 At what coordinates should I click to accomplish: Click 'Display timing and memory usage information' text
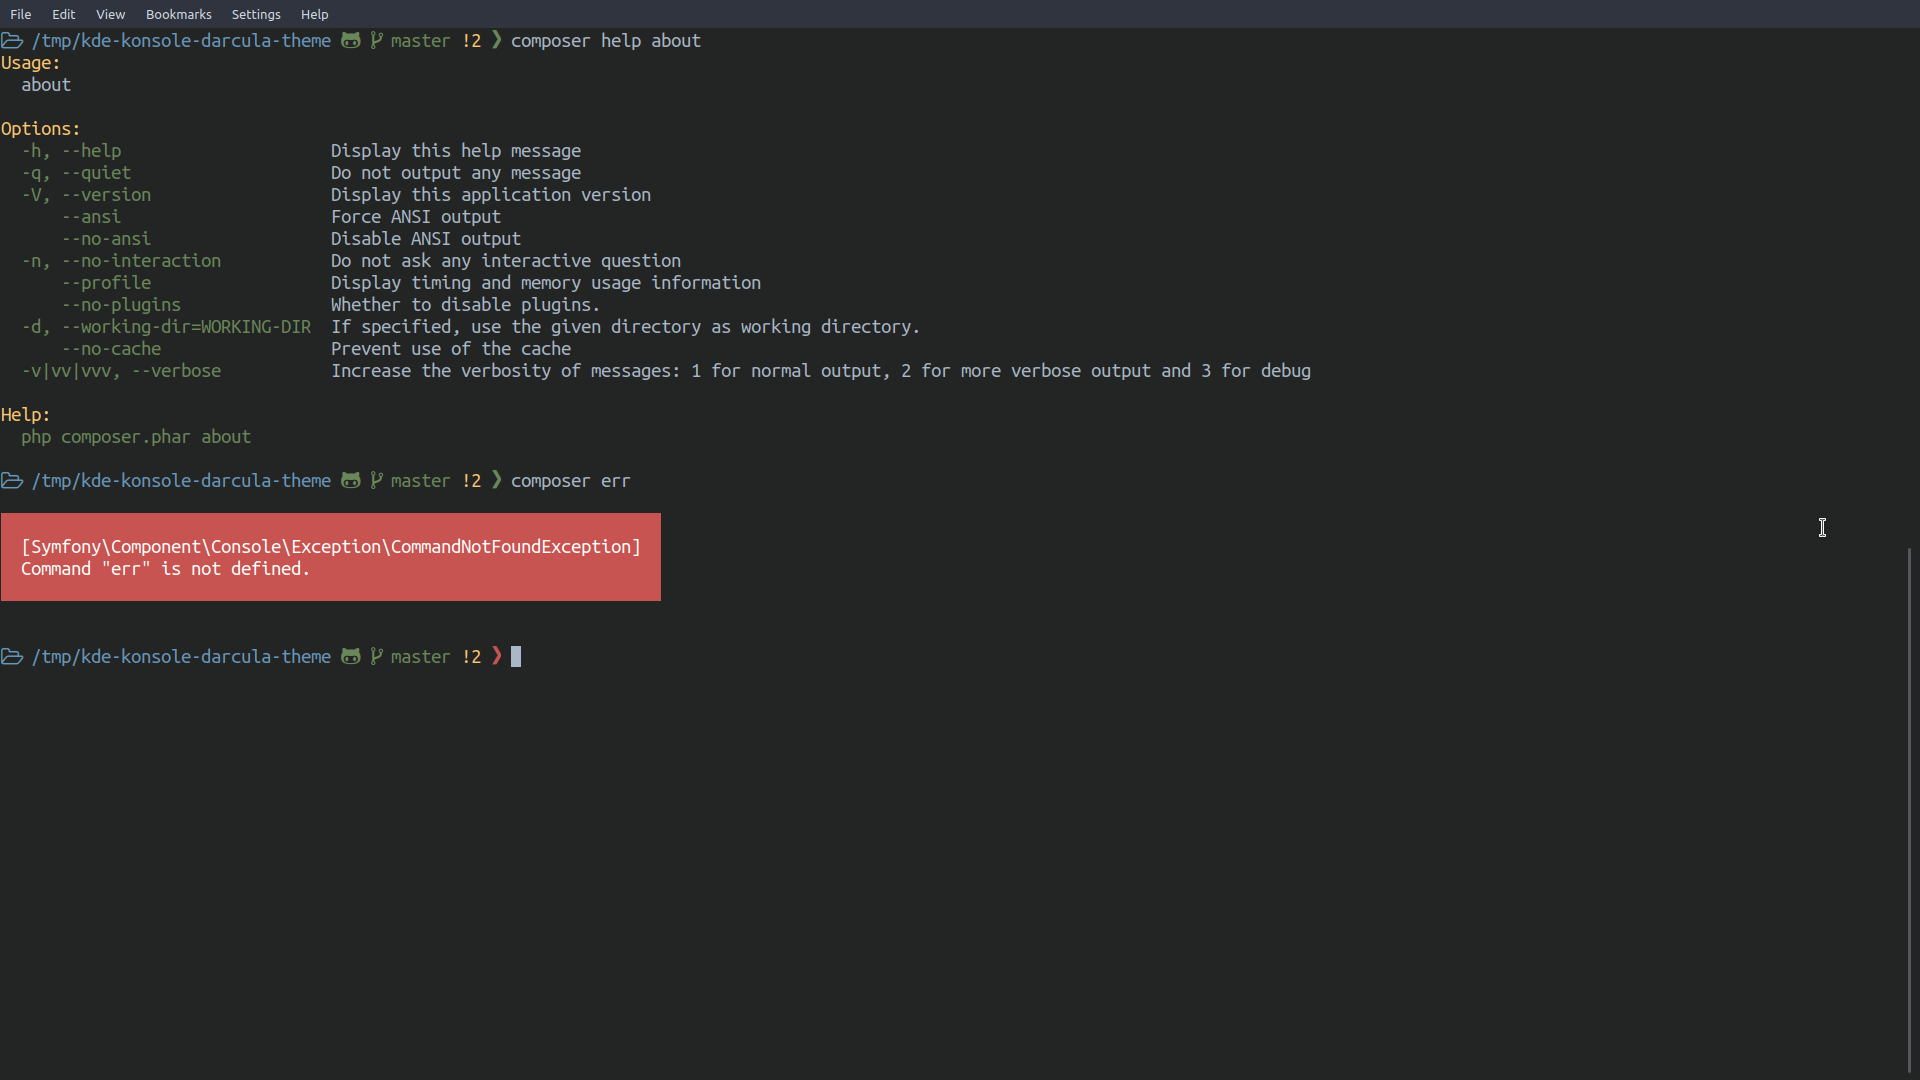(546, 283)
